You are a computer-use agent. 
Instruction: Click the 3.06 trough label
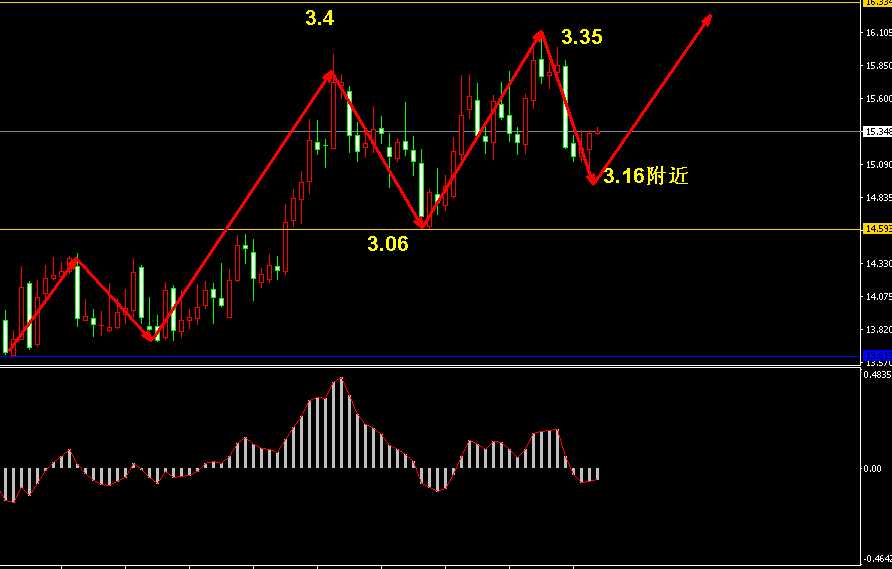coord(387,243)
